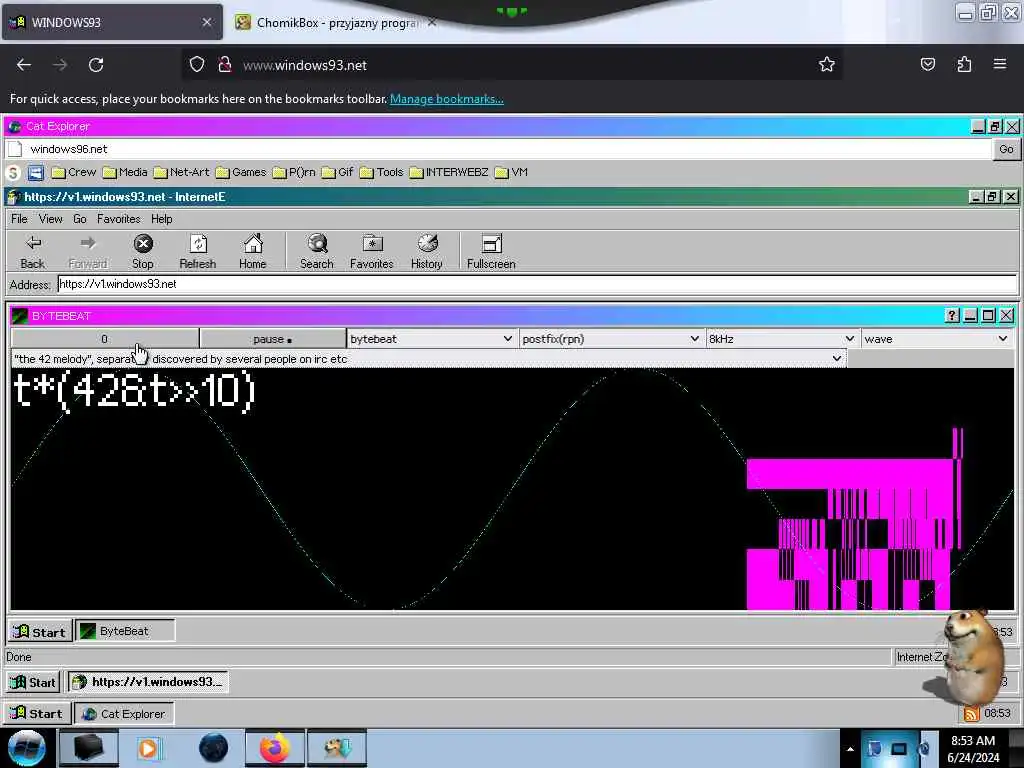Expand the postfix(rpn) syntax dropdown
Image resolution: width=1024 pixels, height=768 pixels.
(611, 339)
